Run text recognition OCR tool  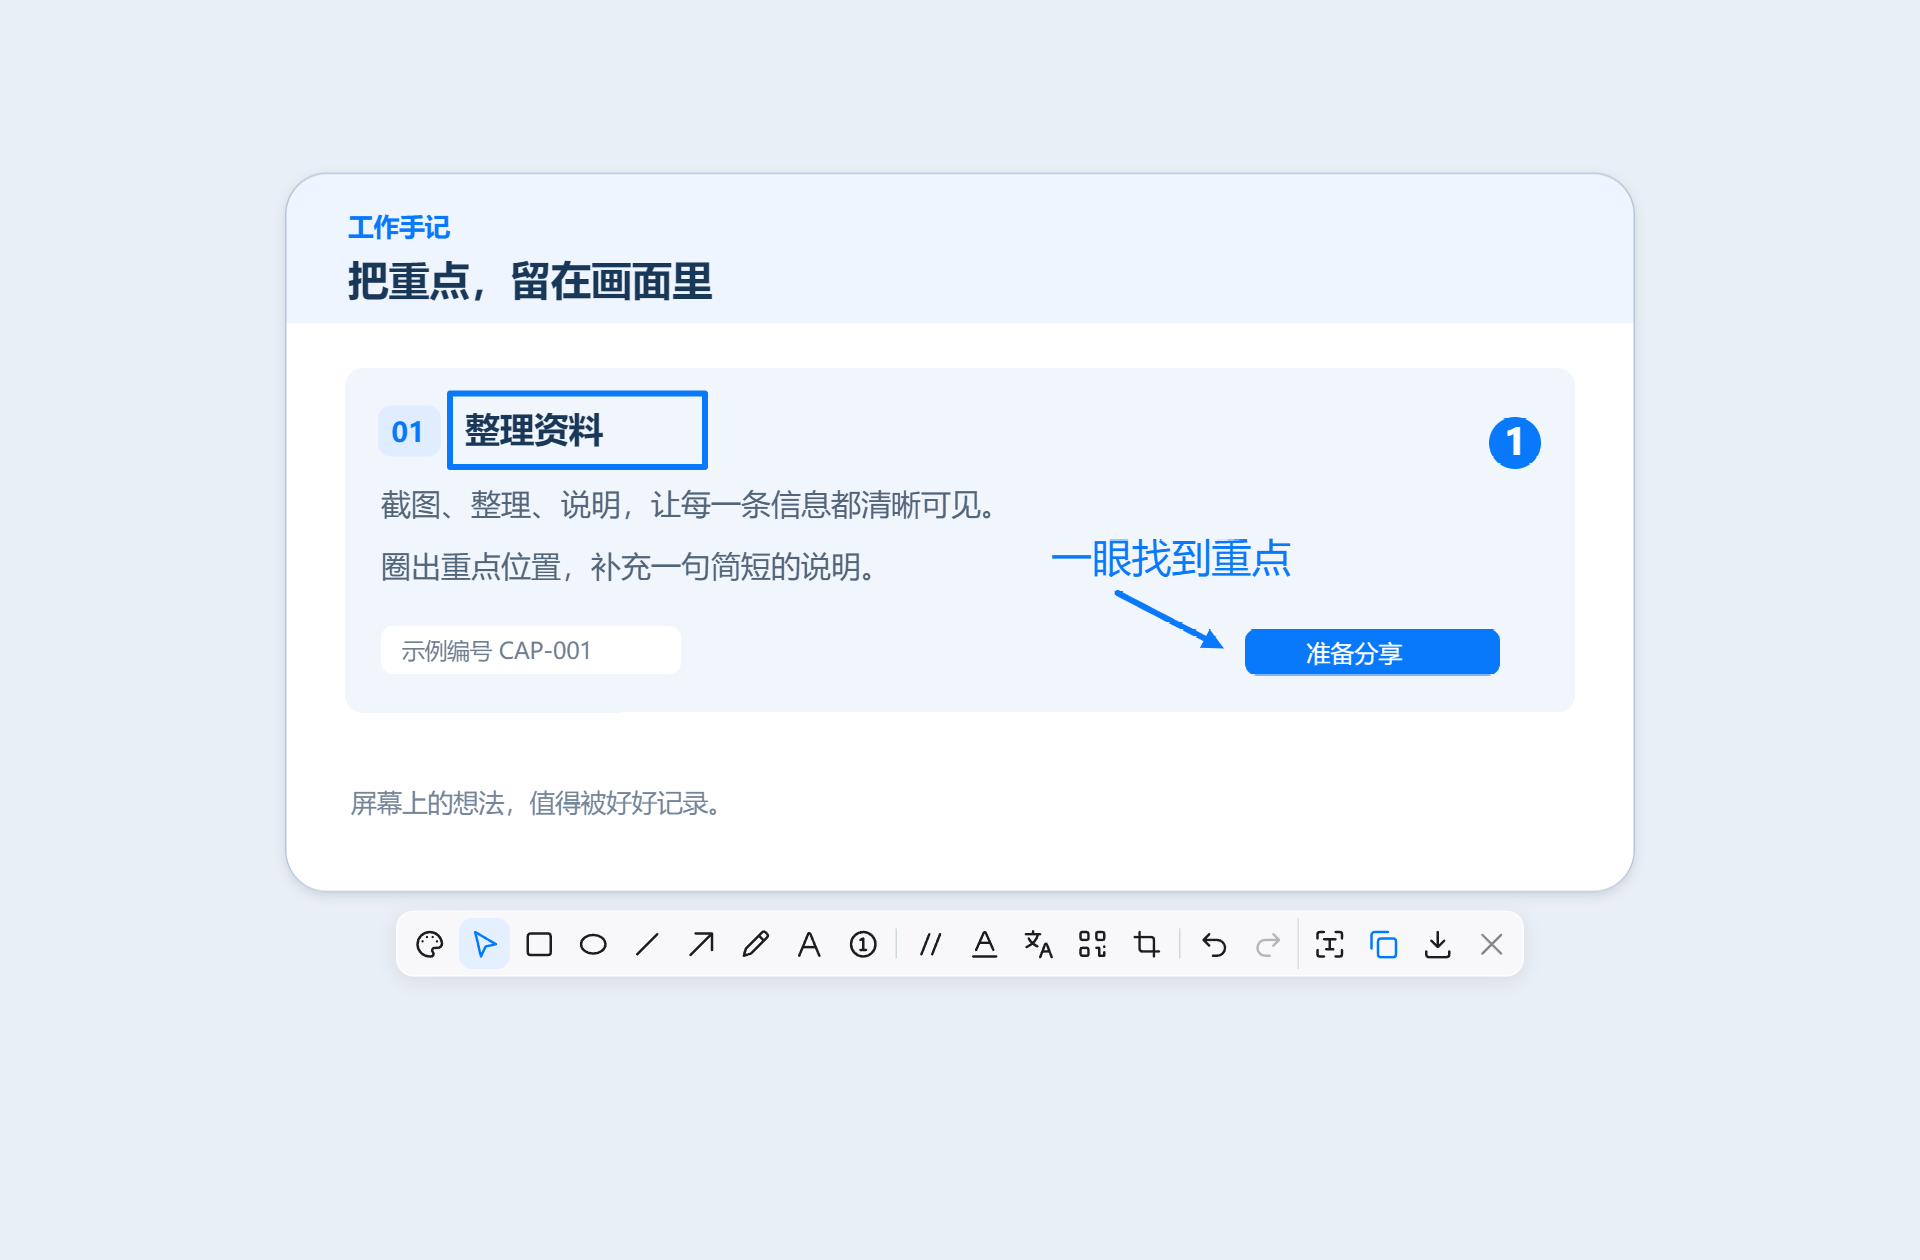click(x=1329, y=944)
